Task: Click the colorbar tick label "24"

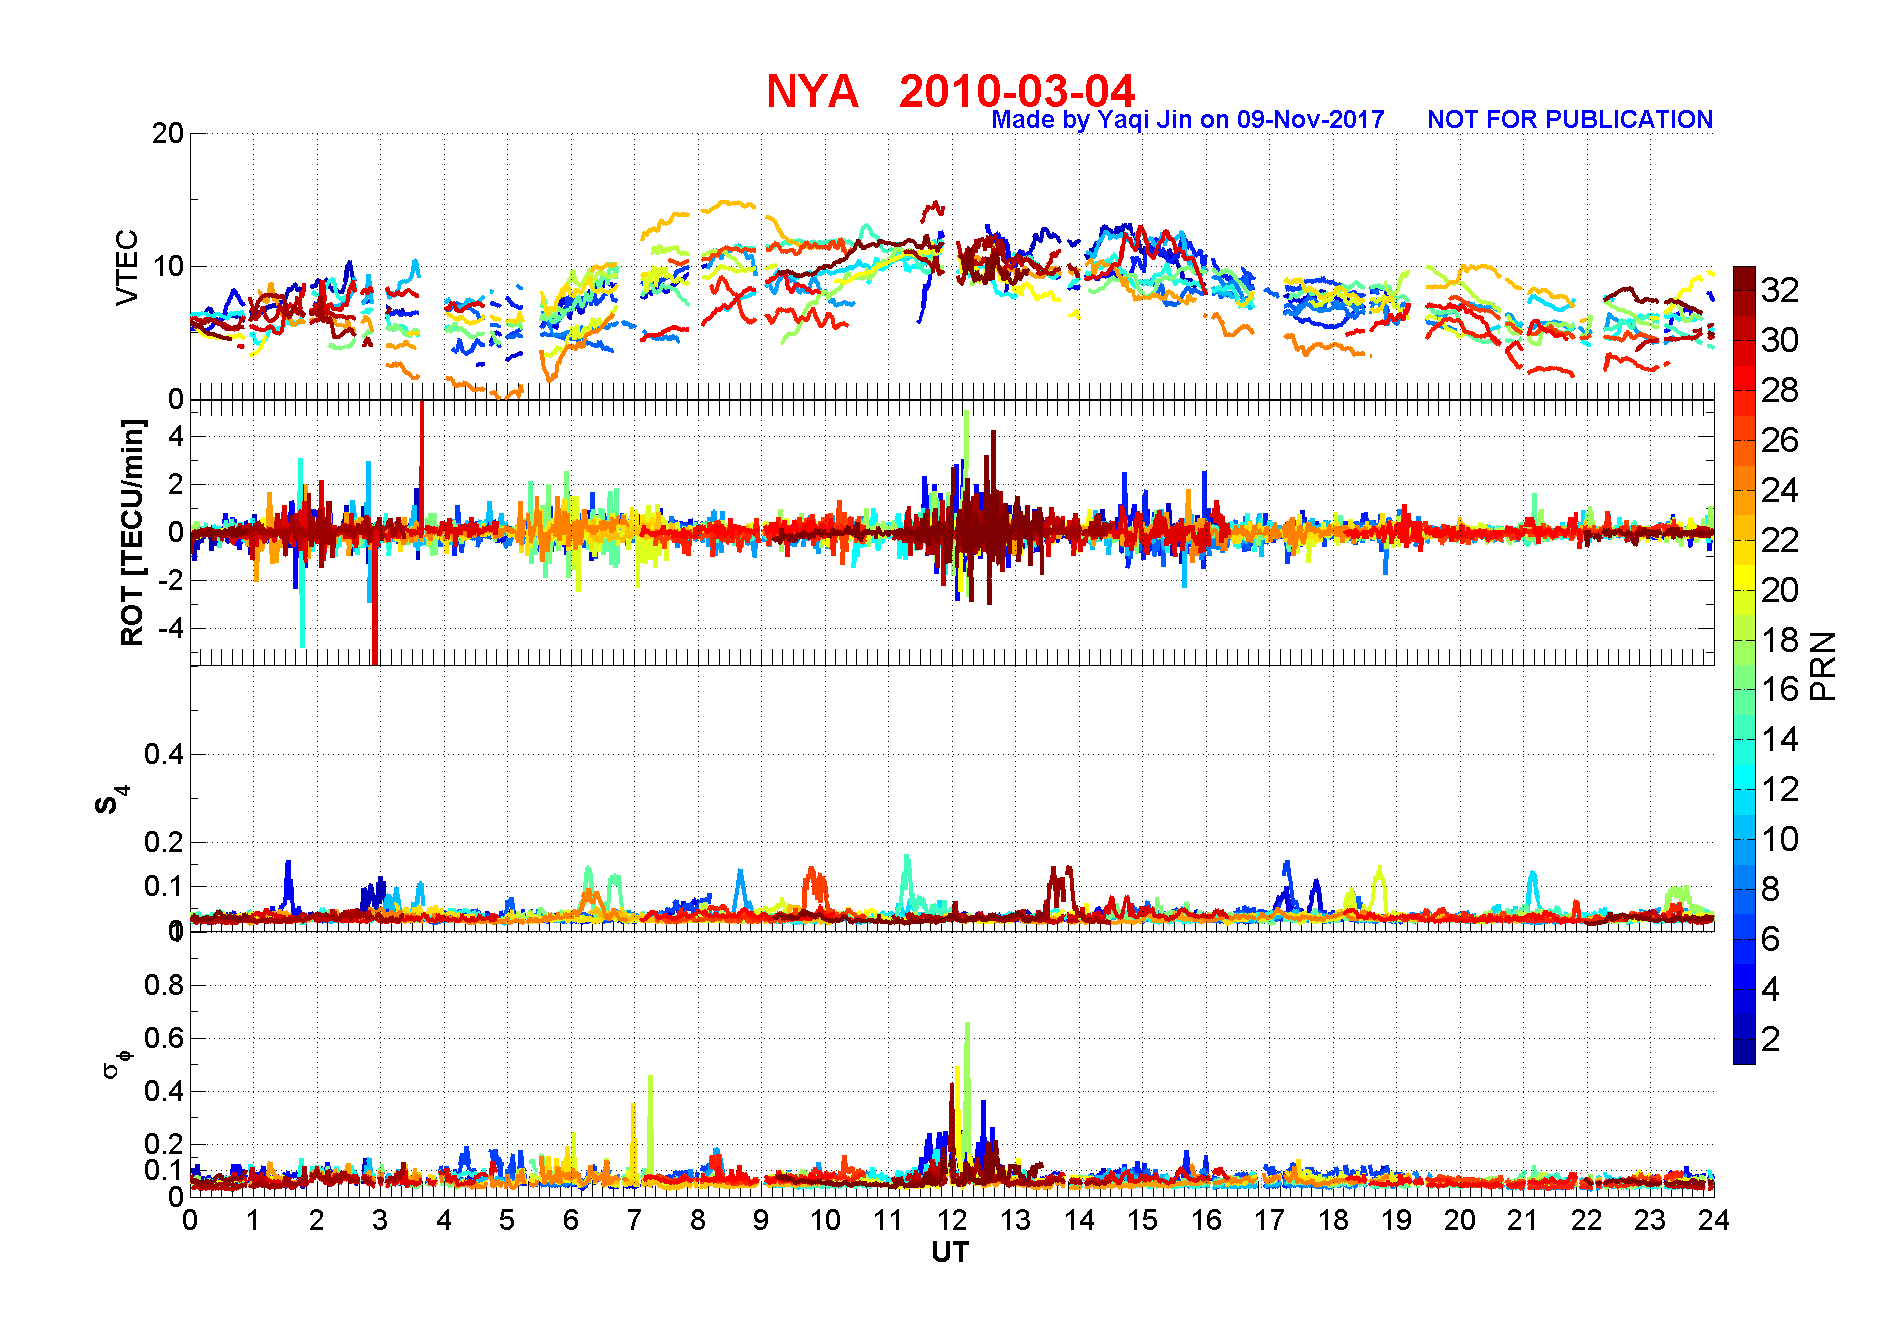Action: pos(1780,490)
